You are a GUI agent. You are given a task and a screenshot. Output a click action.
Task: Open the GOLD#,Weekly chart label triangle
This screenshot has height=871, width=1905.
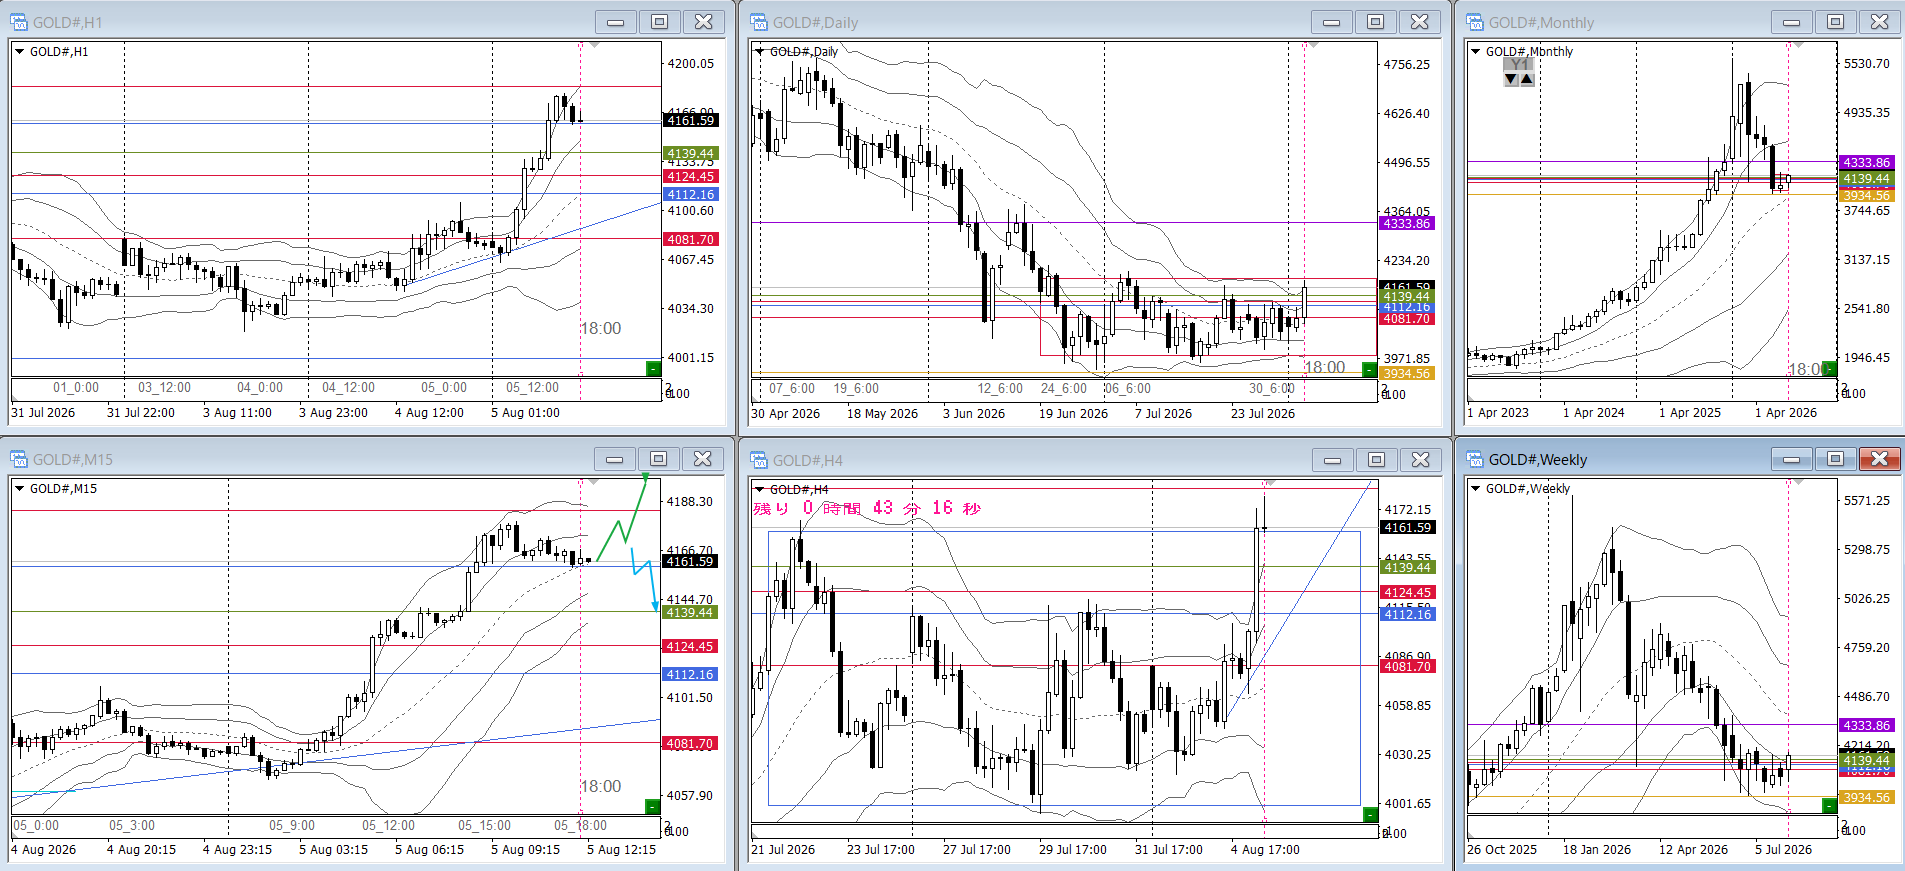pyautogui.click(x=1475, y=488)
